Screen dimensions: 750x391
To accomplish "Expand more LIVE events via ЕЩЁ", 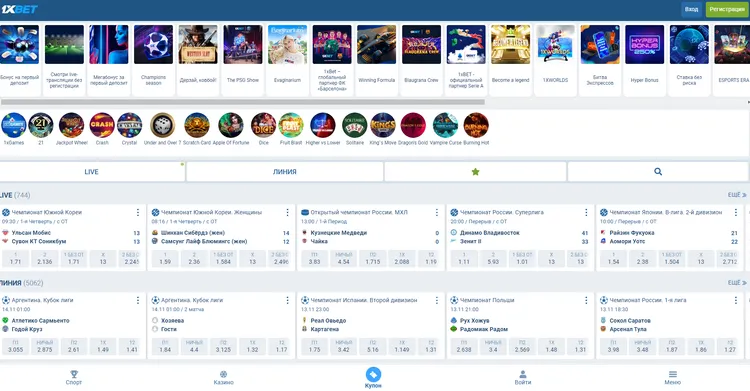I will 737,195.
